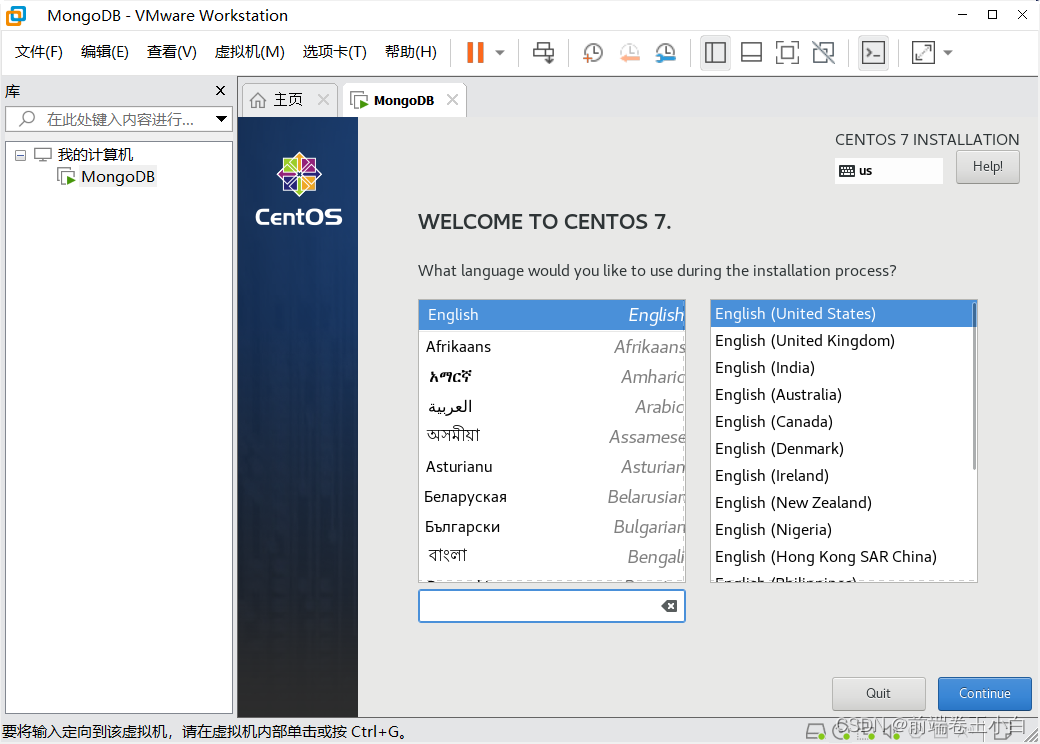This screenshot has height=744, width=1040.
Task: Select the MongoDB VM in the library tree
Action: tap(115, 176)
